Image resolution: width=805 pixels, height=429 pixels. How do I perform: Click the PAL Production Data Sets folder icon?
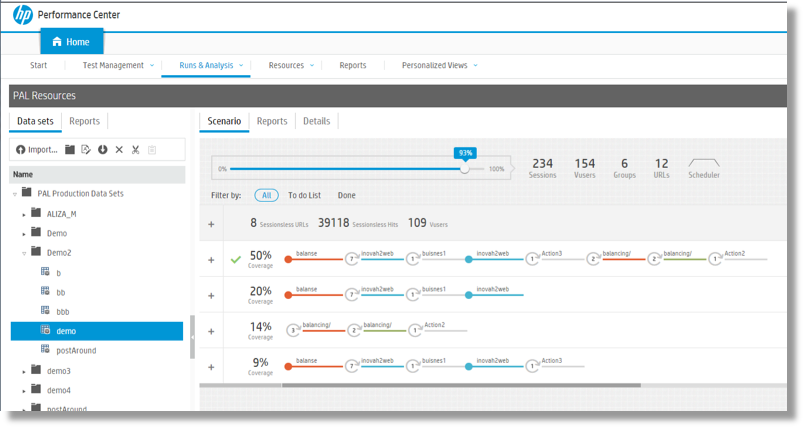click(x=27, y=192)
